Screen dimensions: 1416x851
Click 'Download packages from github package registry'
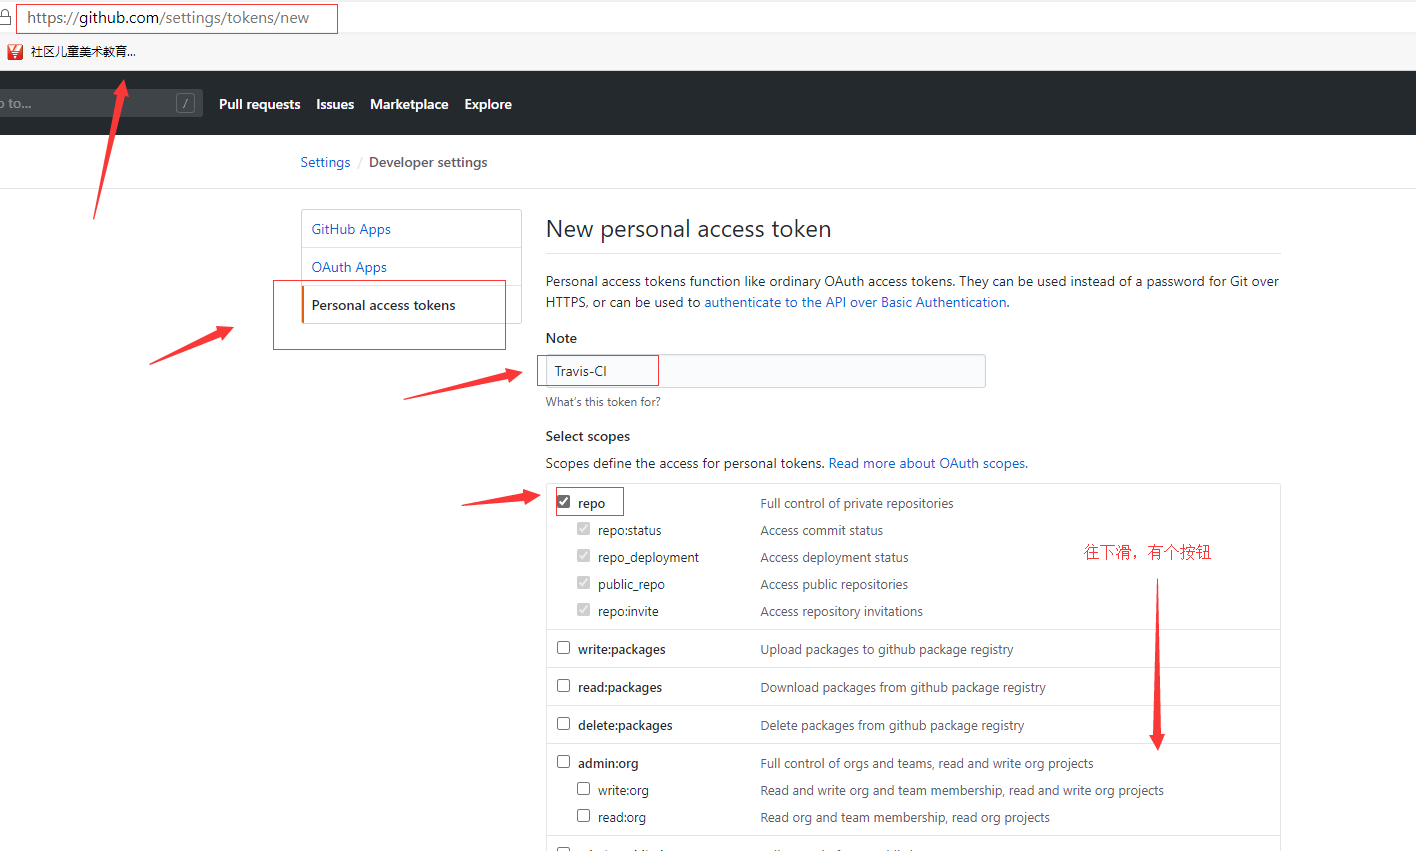[903, 687]
